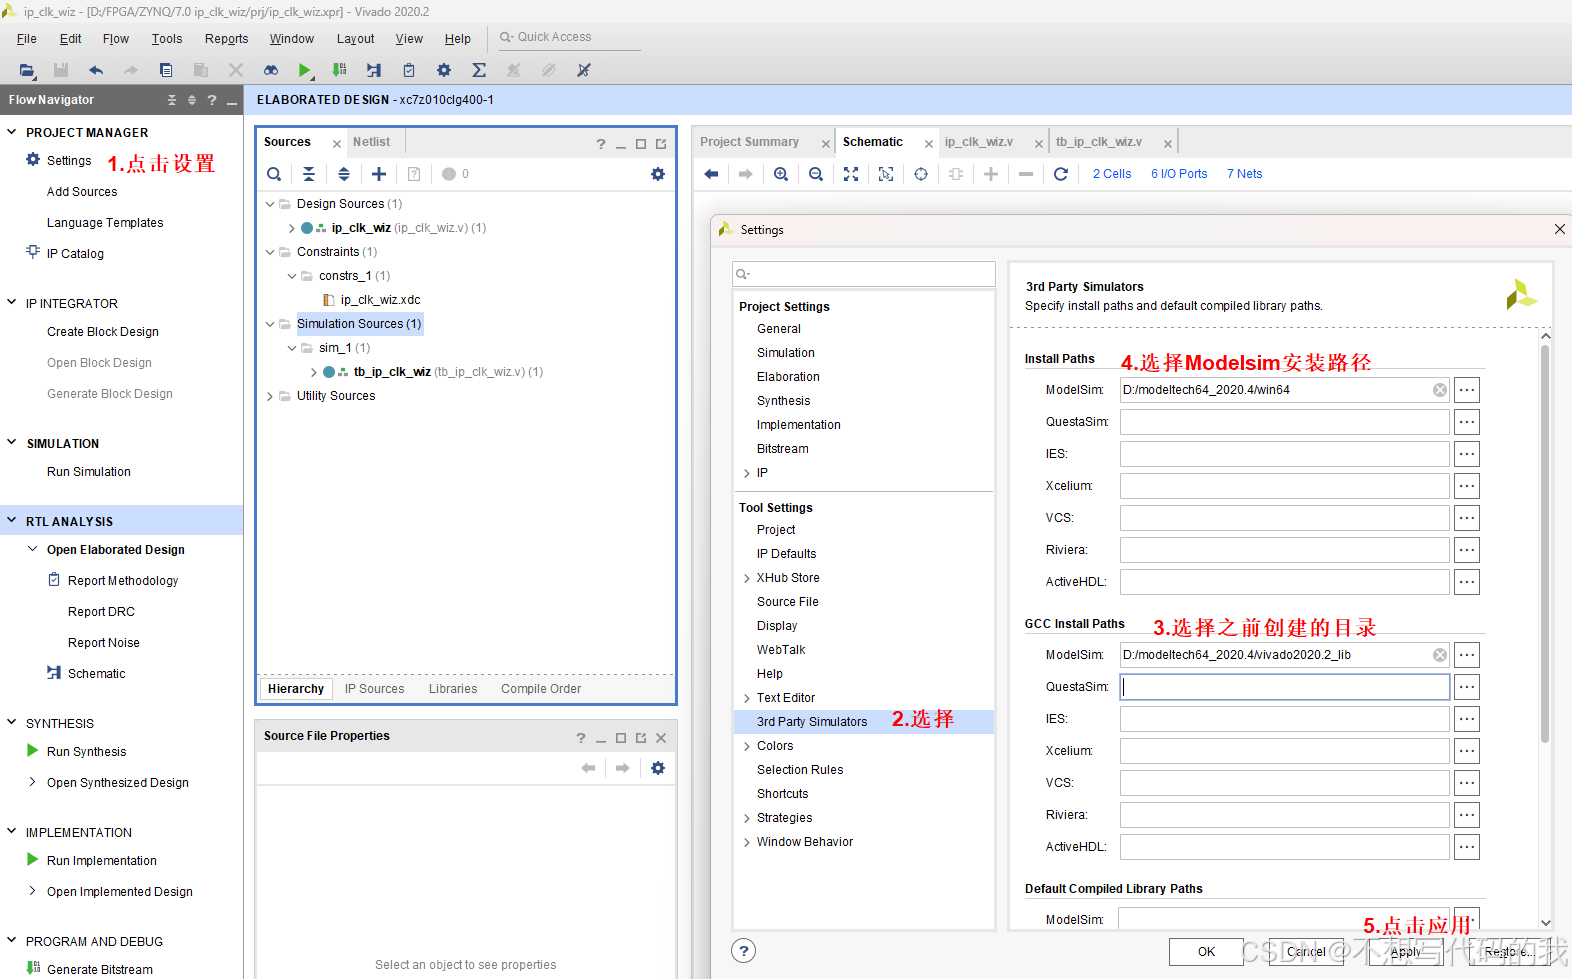The image size is (1572, 979).
Task: Select Simulation under Project Settings
Action: pos(786,353)
